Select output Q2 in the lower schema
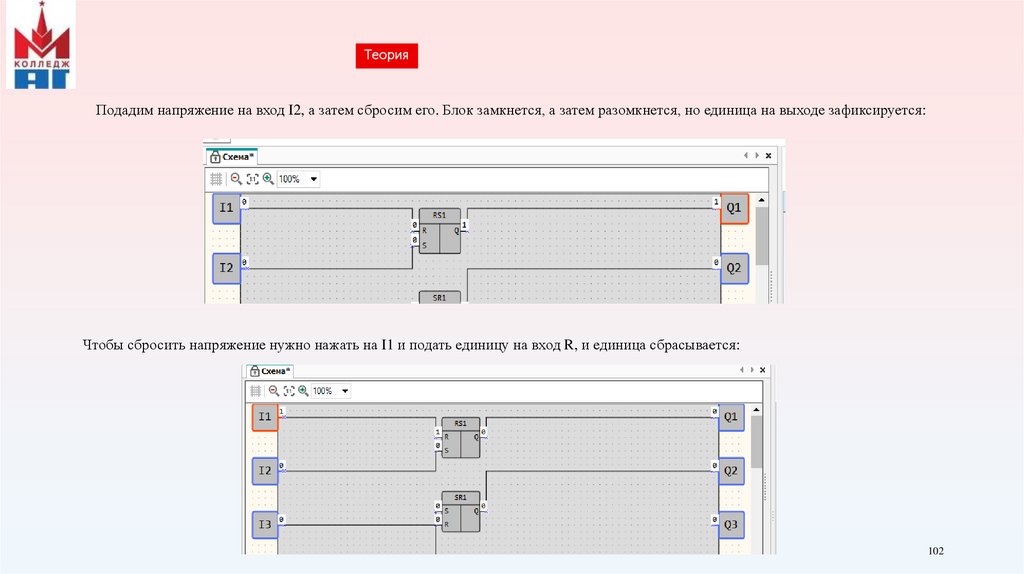 [731, 471]
